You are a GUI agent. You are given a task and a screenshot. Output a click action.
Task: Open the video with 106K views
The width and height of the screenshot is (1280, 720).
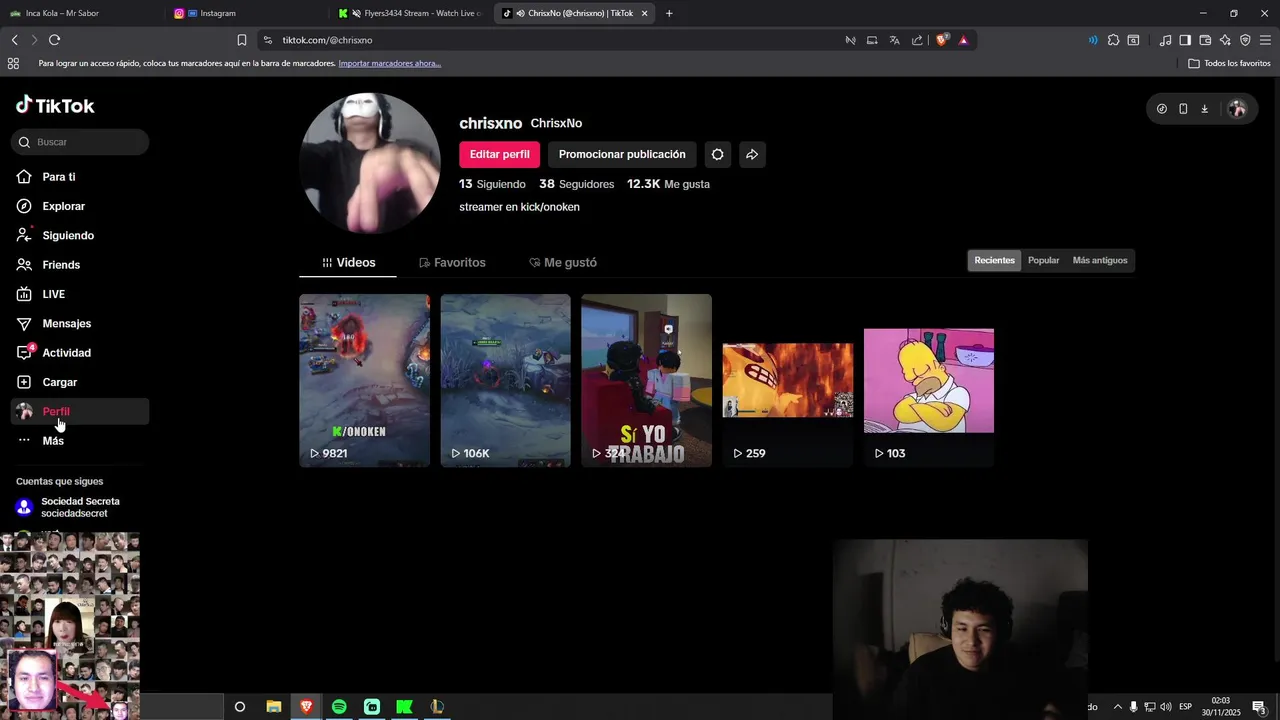pyautogui.click(x=505, y=380)
